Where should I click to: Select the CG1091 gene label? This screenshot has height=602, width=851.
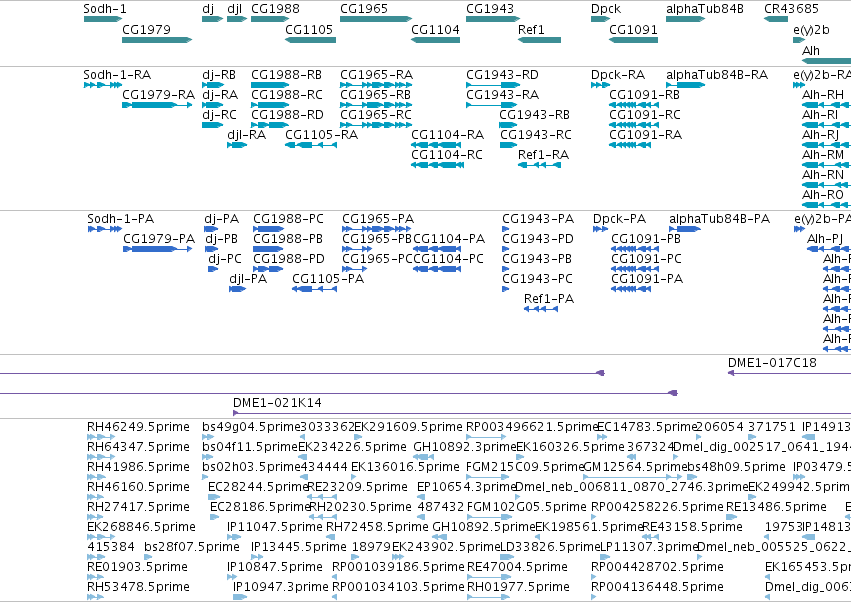pyautogui.click(x=633, y=29)
